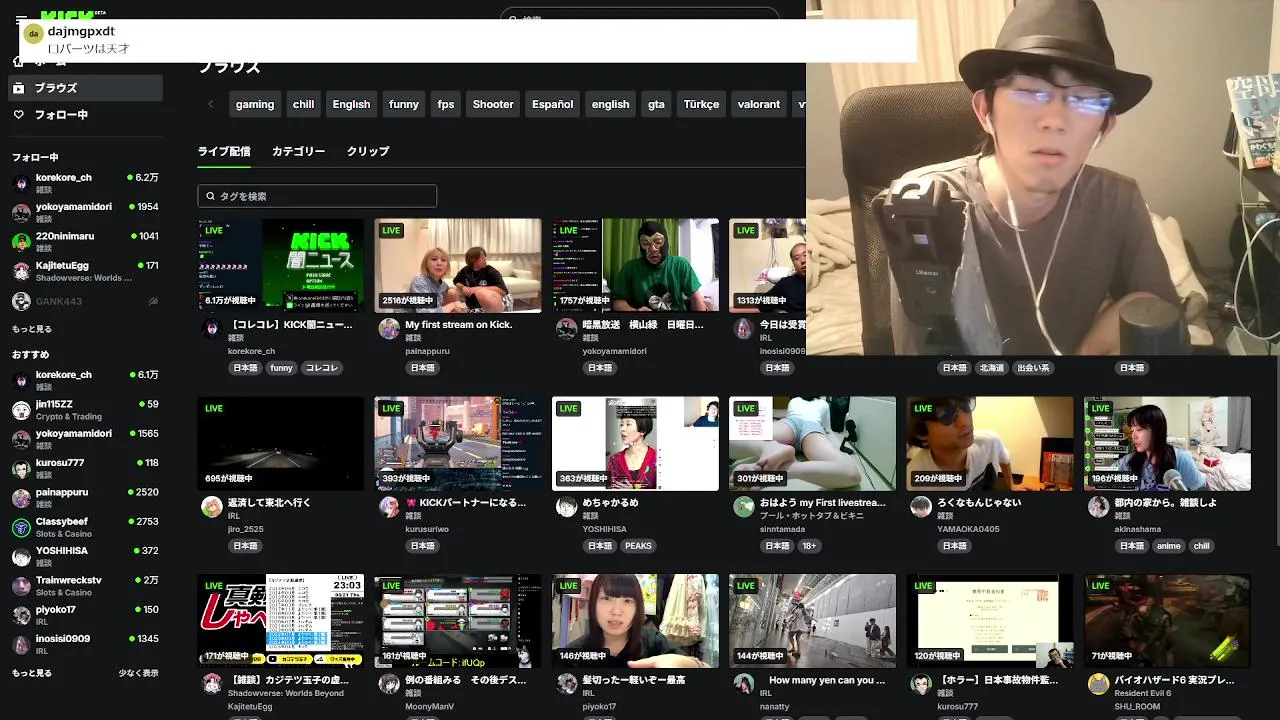Open Trainwreckstv recommended channel avatar
The height and width of the screenshot is (720, 1280).
click(x=20, y=586)
